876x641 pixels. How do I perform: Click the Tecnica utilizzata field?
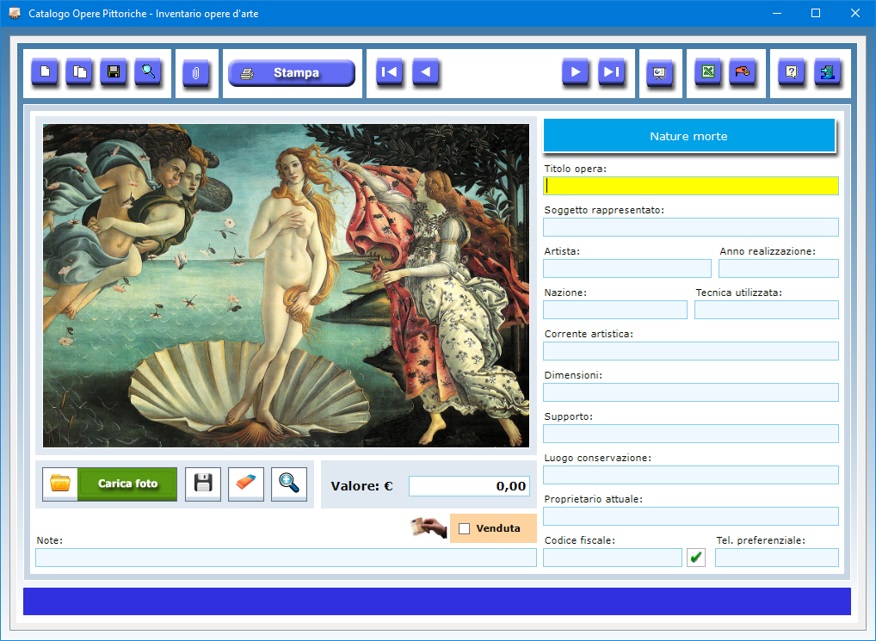(766, 310)
